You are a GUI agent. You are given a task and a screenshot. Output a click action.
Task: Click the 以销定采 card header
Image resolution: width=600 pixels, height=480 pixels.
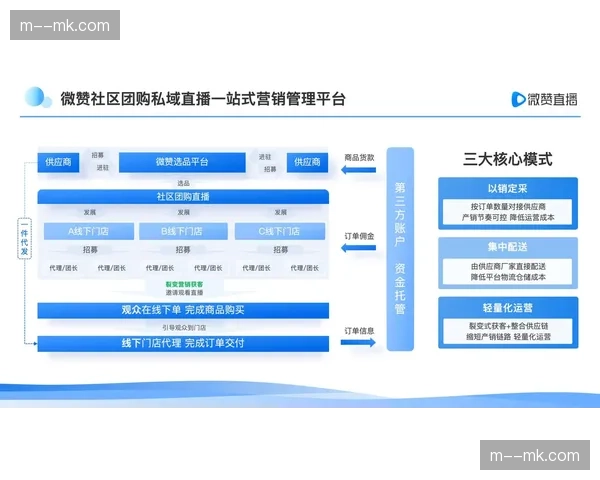pos(507,188)
